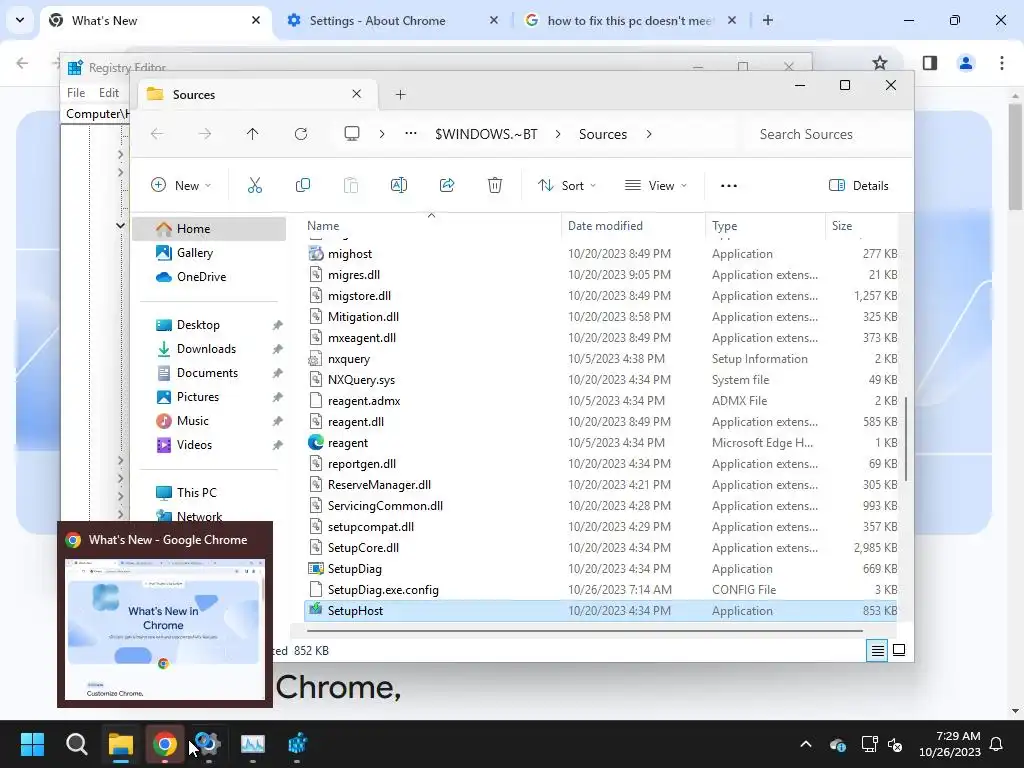Switch to the What's New Chrome tab
The width and height of the screenshot is (1024, 768).
157,20
